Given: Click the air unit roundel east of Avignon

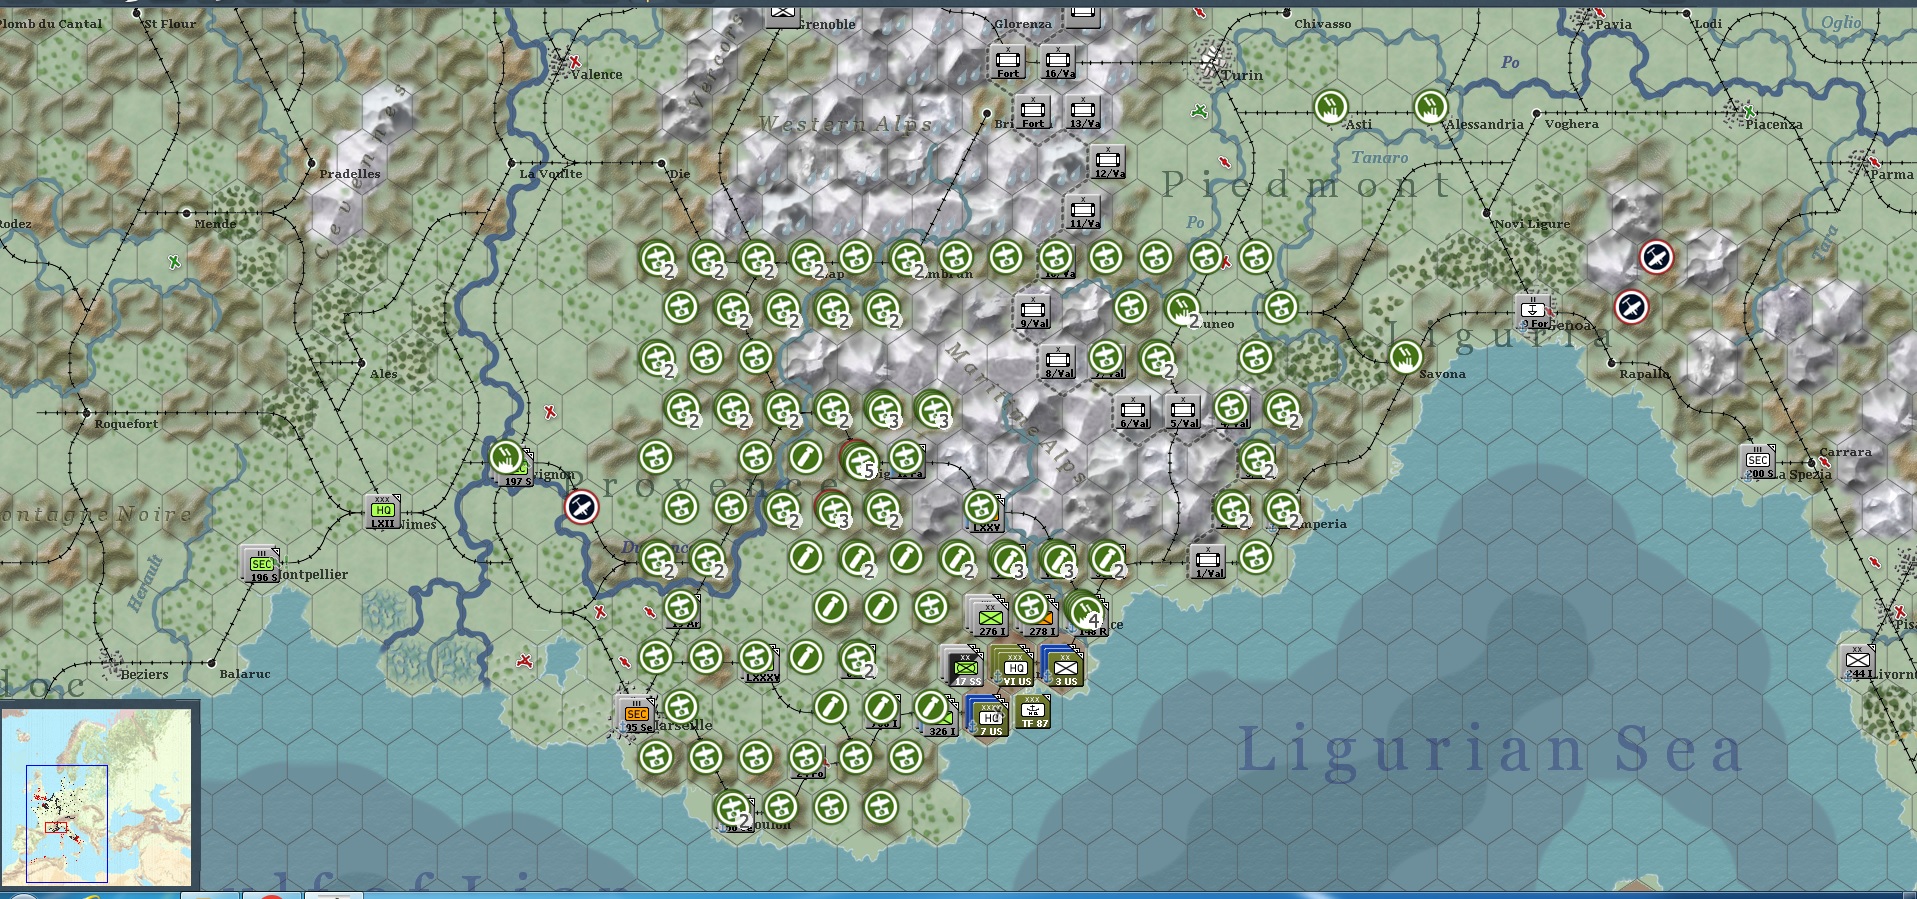Looking at the screenshot, I should pyautogui.click(x=581, y=507).
